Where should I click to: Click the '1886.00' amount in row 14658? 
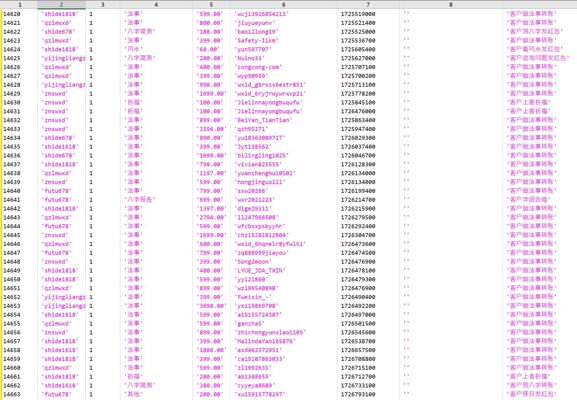212,350
